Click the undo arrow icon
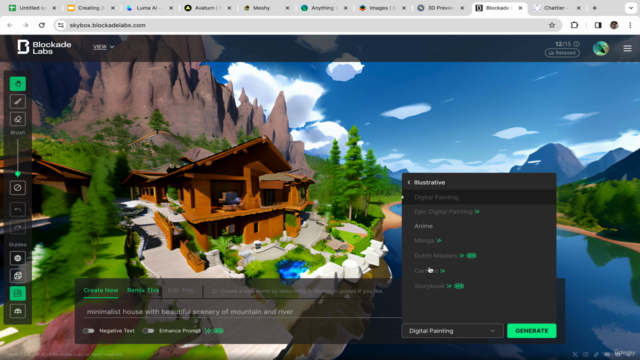 point(18,209)
